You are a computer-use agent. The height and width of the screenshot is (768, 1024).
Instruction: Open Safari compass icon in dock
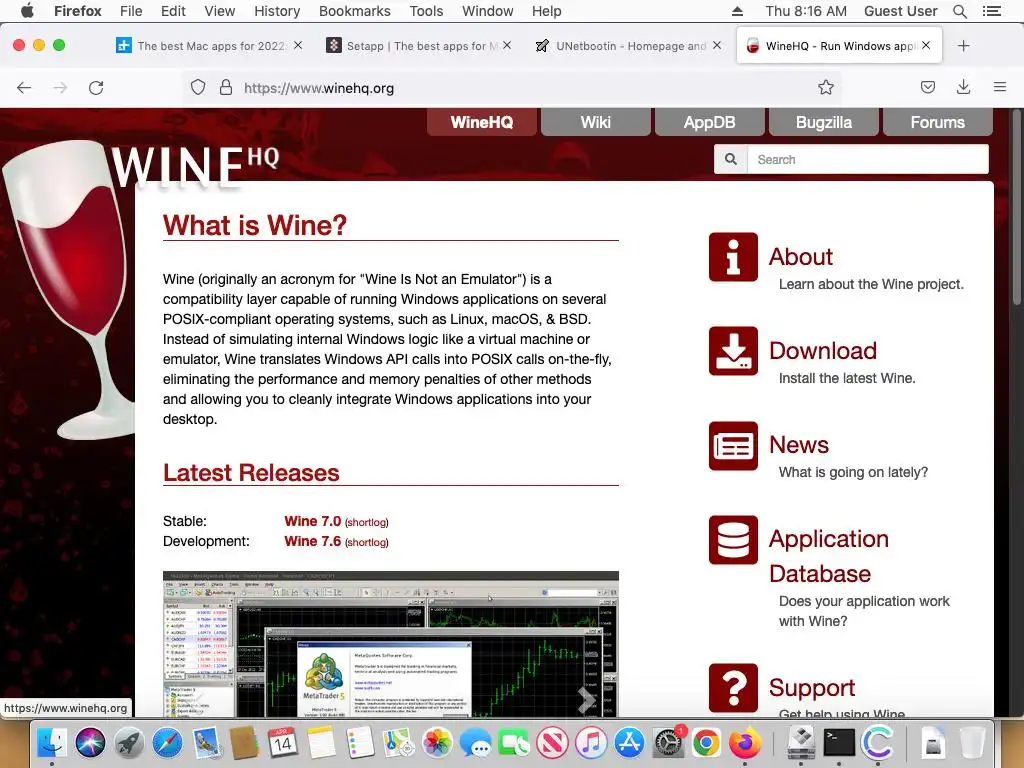point(167,743)
